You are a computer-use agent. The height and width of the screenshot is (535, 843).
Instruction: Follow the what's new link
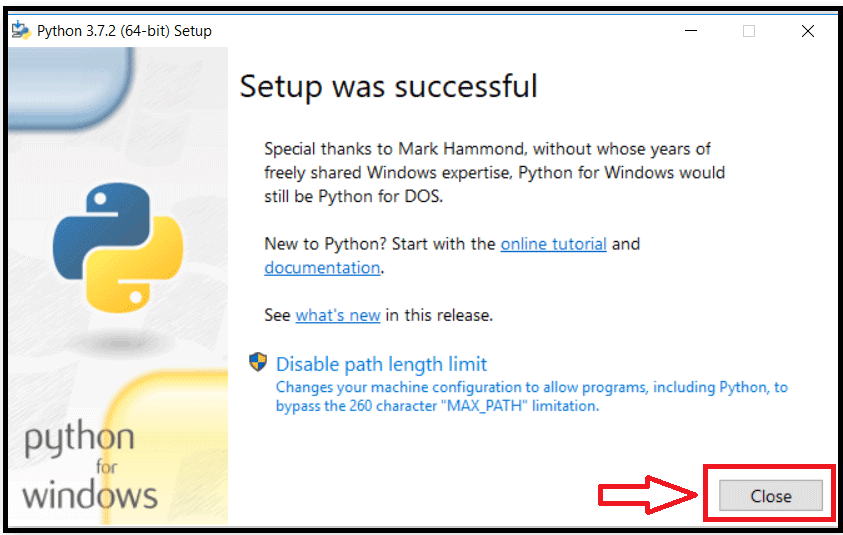click(337, 315)
